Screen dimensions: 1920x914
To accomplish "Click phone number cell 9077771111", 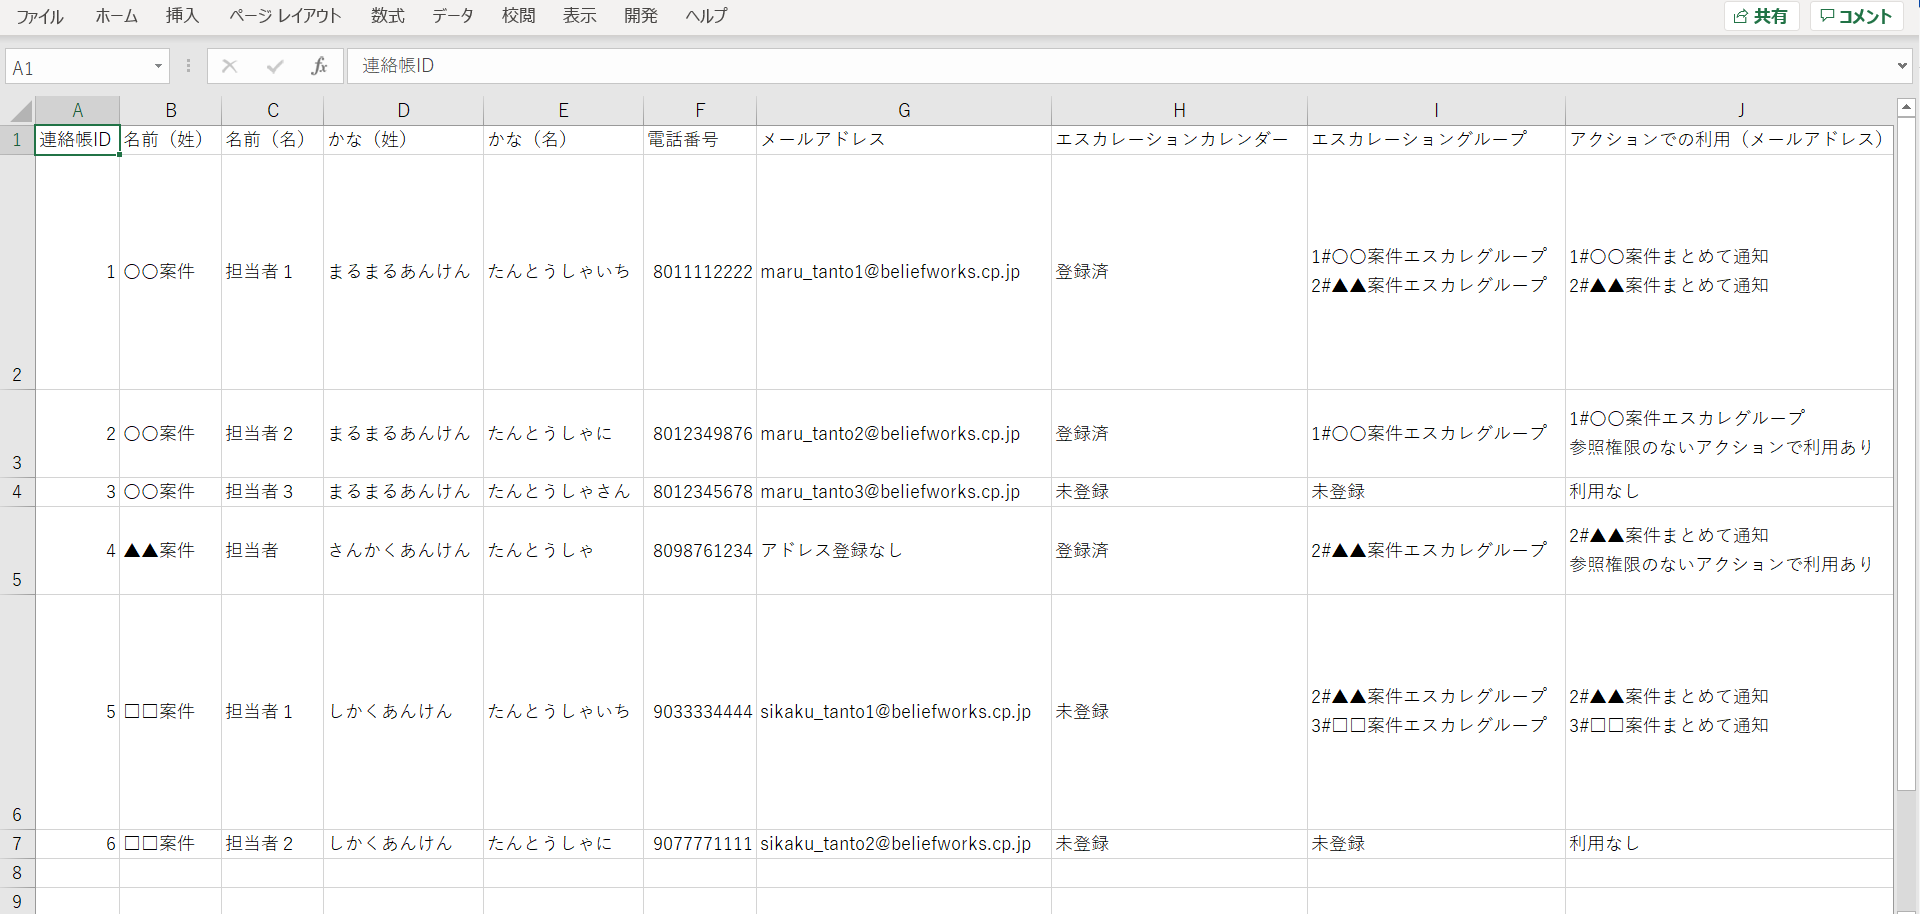I will (700, 844).
